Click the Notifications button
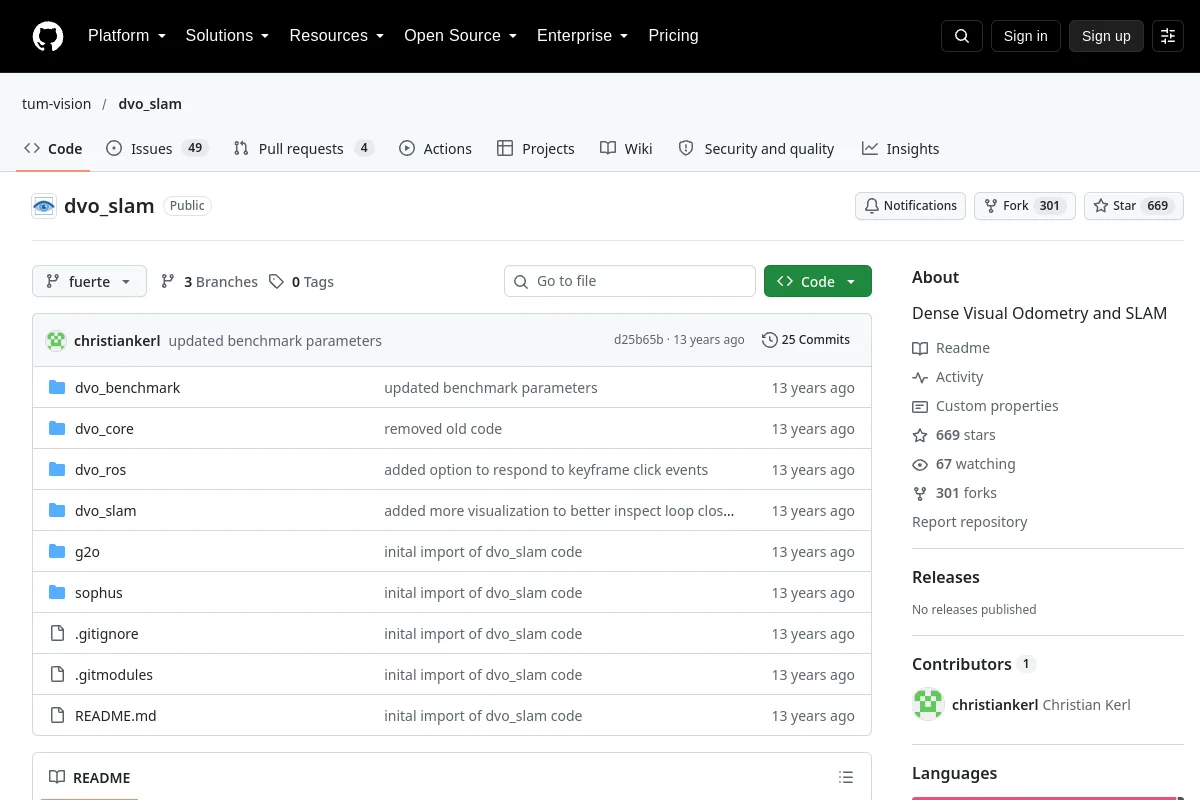 910,206
